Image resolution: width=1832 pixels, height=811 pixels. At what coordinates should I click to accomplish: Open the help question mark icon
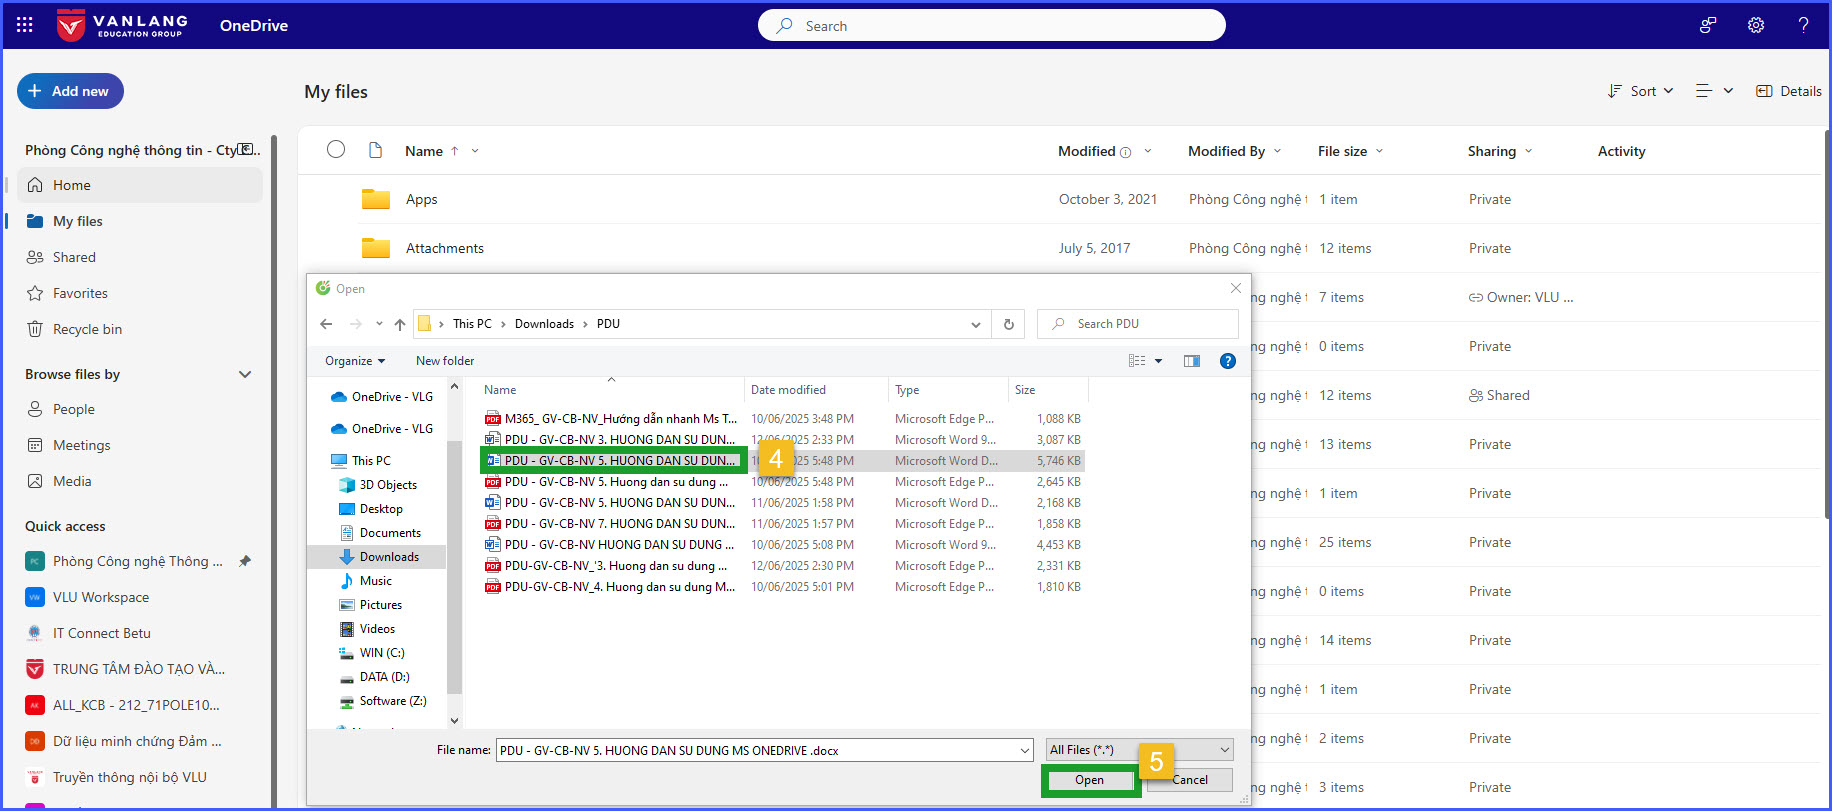tap(1803, 25)
